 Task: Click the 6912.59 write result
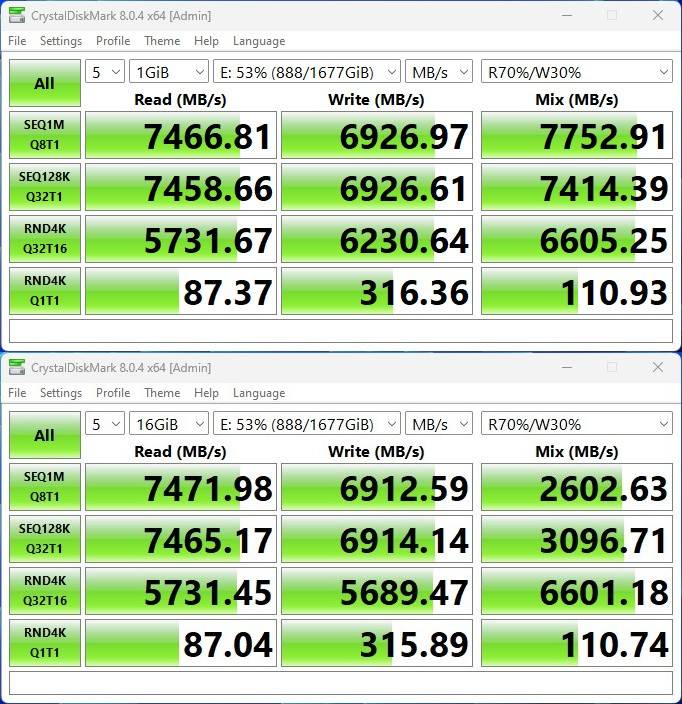[x=377, y=487]
